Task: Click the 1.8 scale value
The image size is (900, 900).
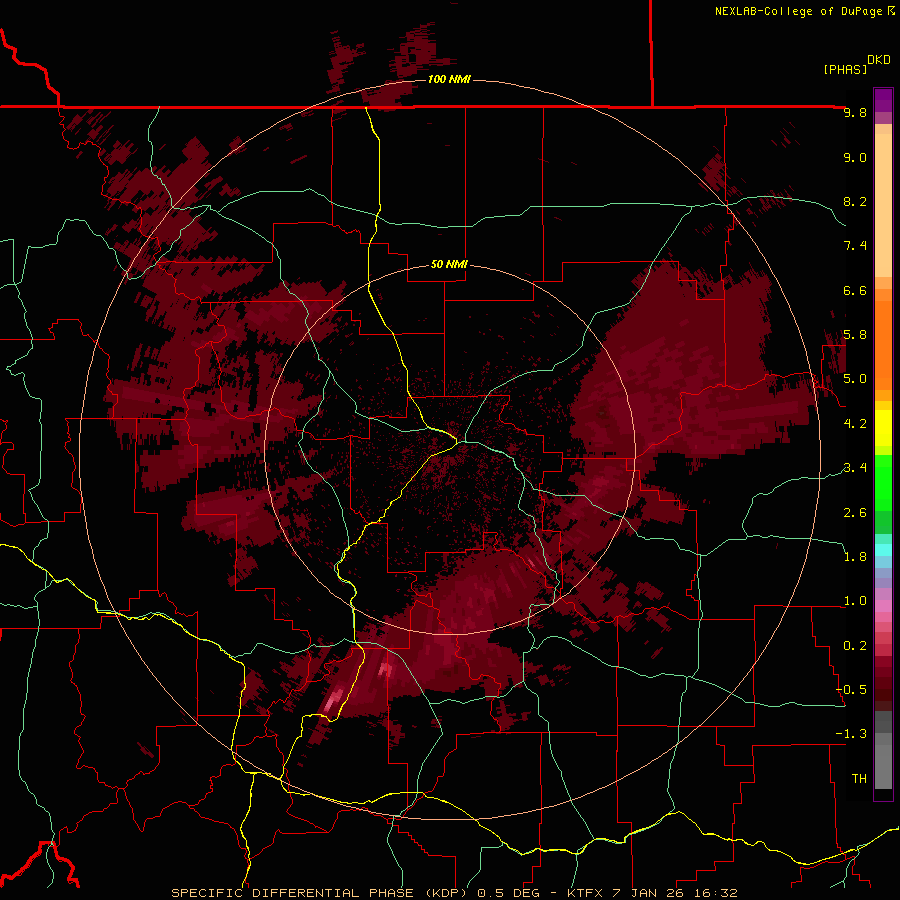Action: (855, 557)
